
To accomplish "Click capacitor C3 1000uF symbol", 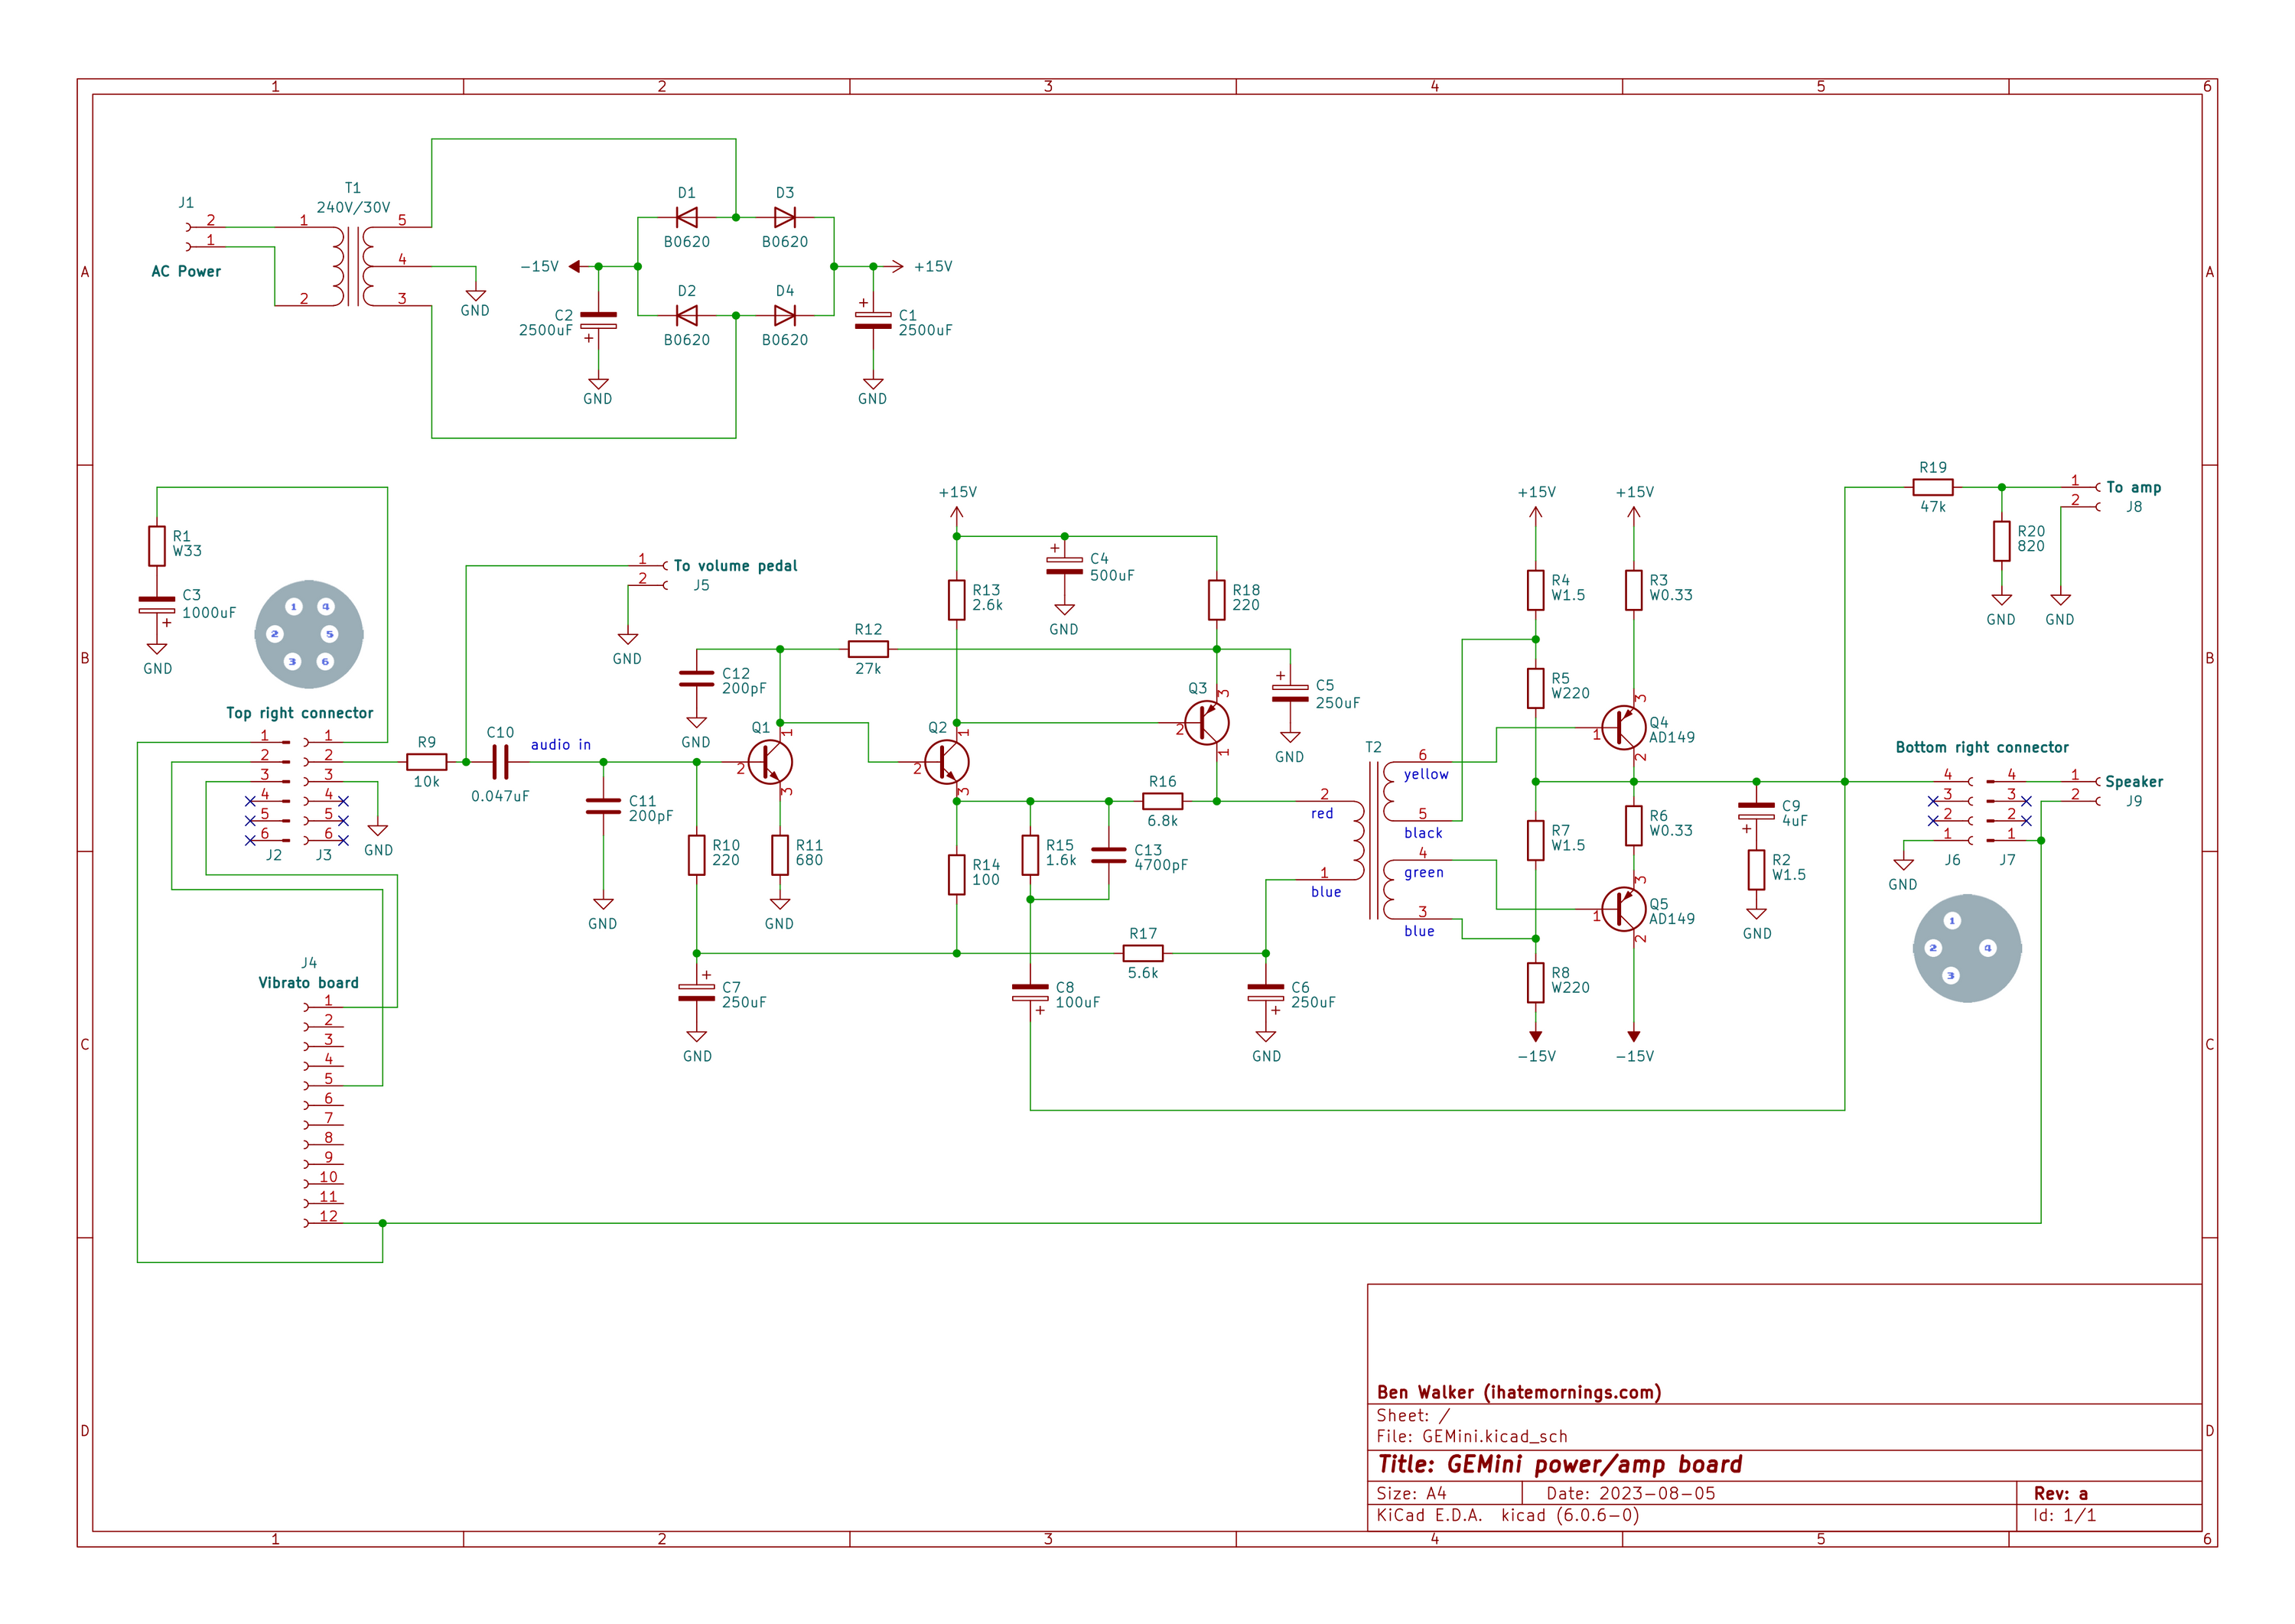I will click(x=157, y=605).
